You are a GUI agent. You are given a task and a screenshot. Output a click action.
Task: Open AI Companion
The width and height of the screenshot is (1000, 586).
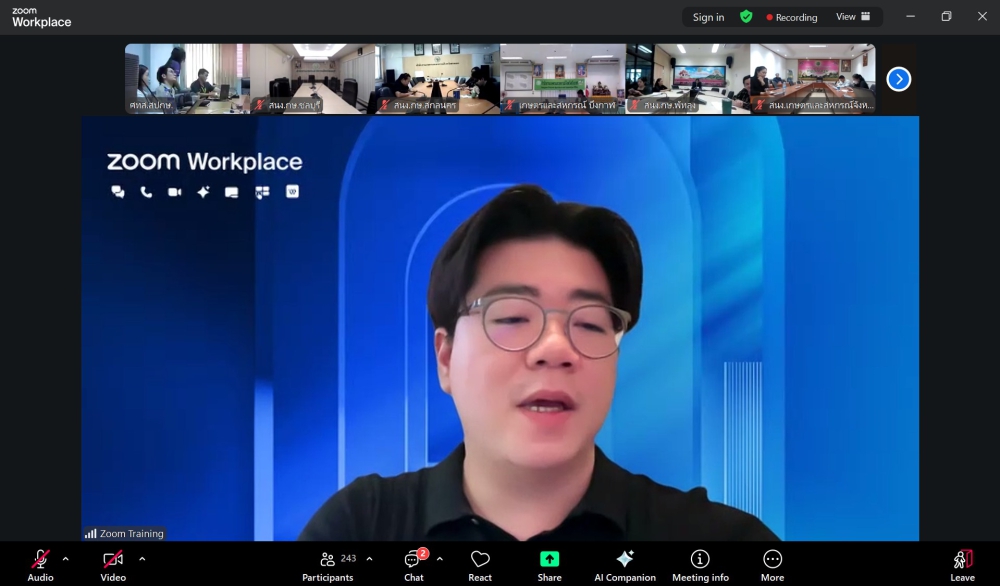[625, 565]
